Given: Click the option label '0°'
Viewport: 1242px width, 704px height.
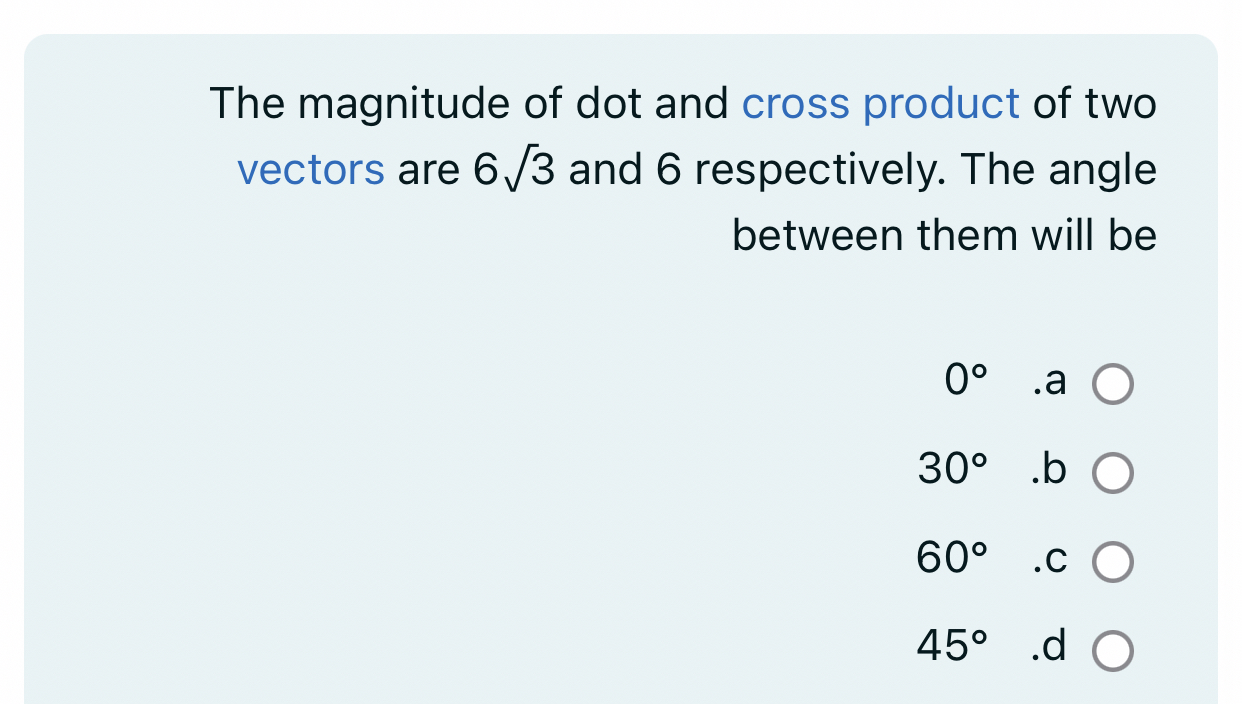Looking at the screenshot, I should [965, 381].
